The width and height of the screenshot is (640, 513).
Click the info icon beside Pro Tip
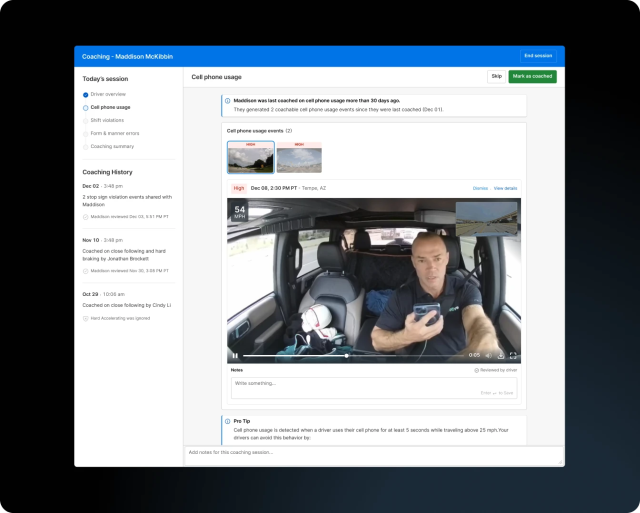pos(227,421)
